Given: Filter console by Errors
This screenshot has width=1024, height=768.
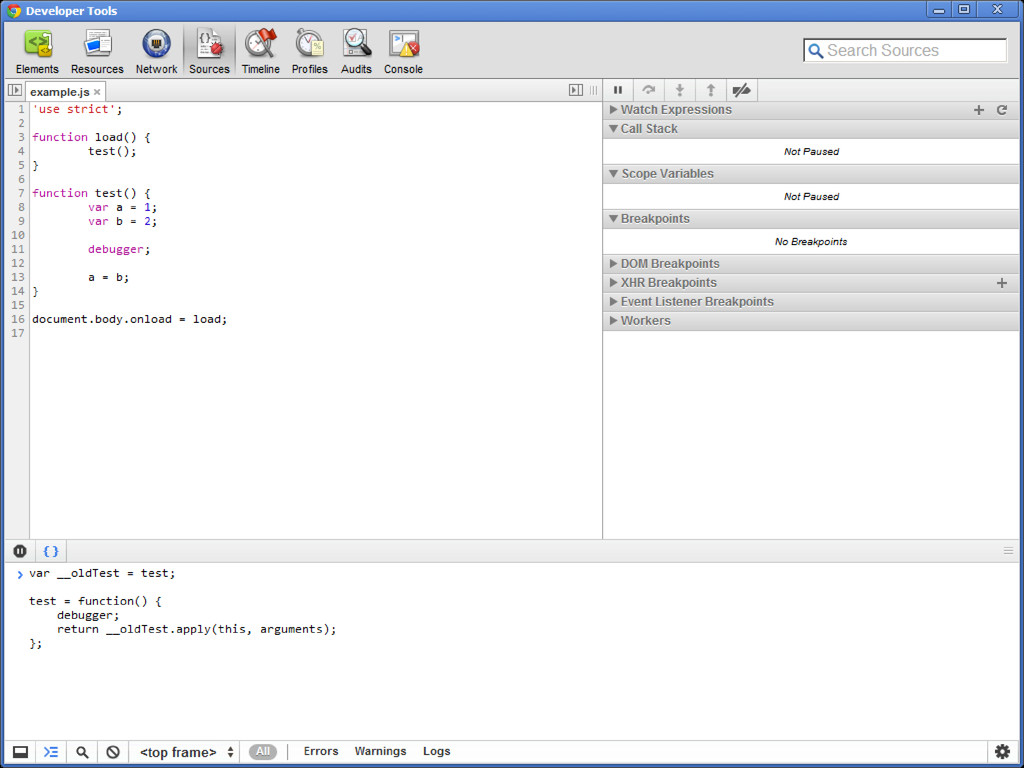Looking at the screenshot, I should [321, 752].
